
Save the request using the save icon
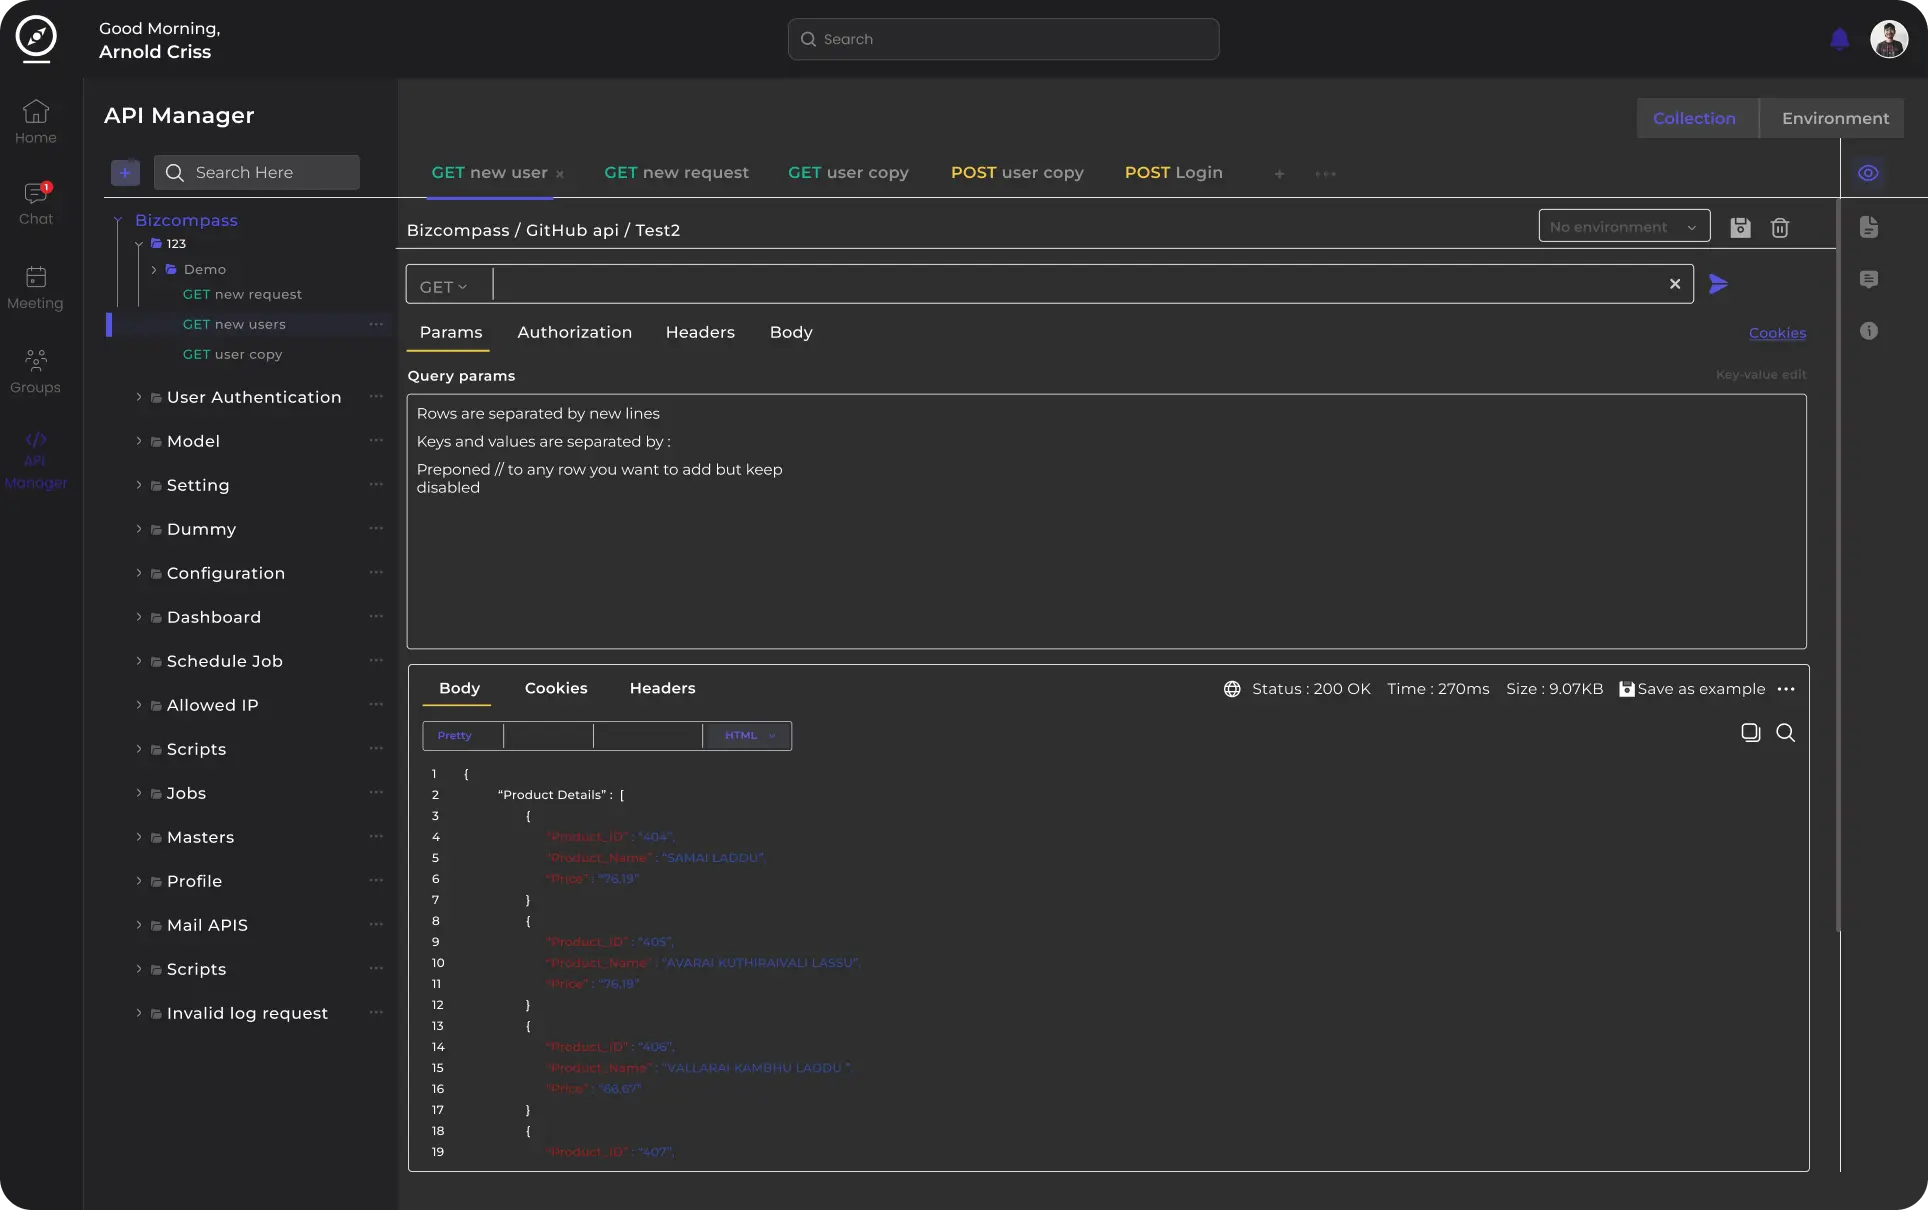(1740, 227)
